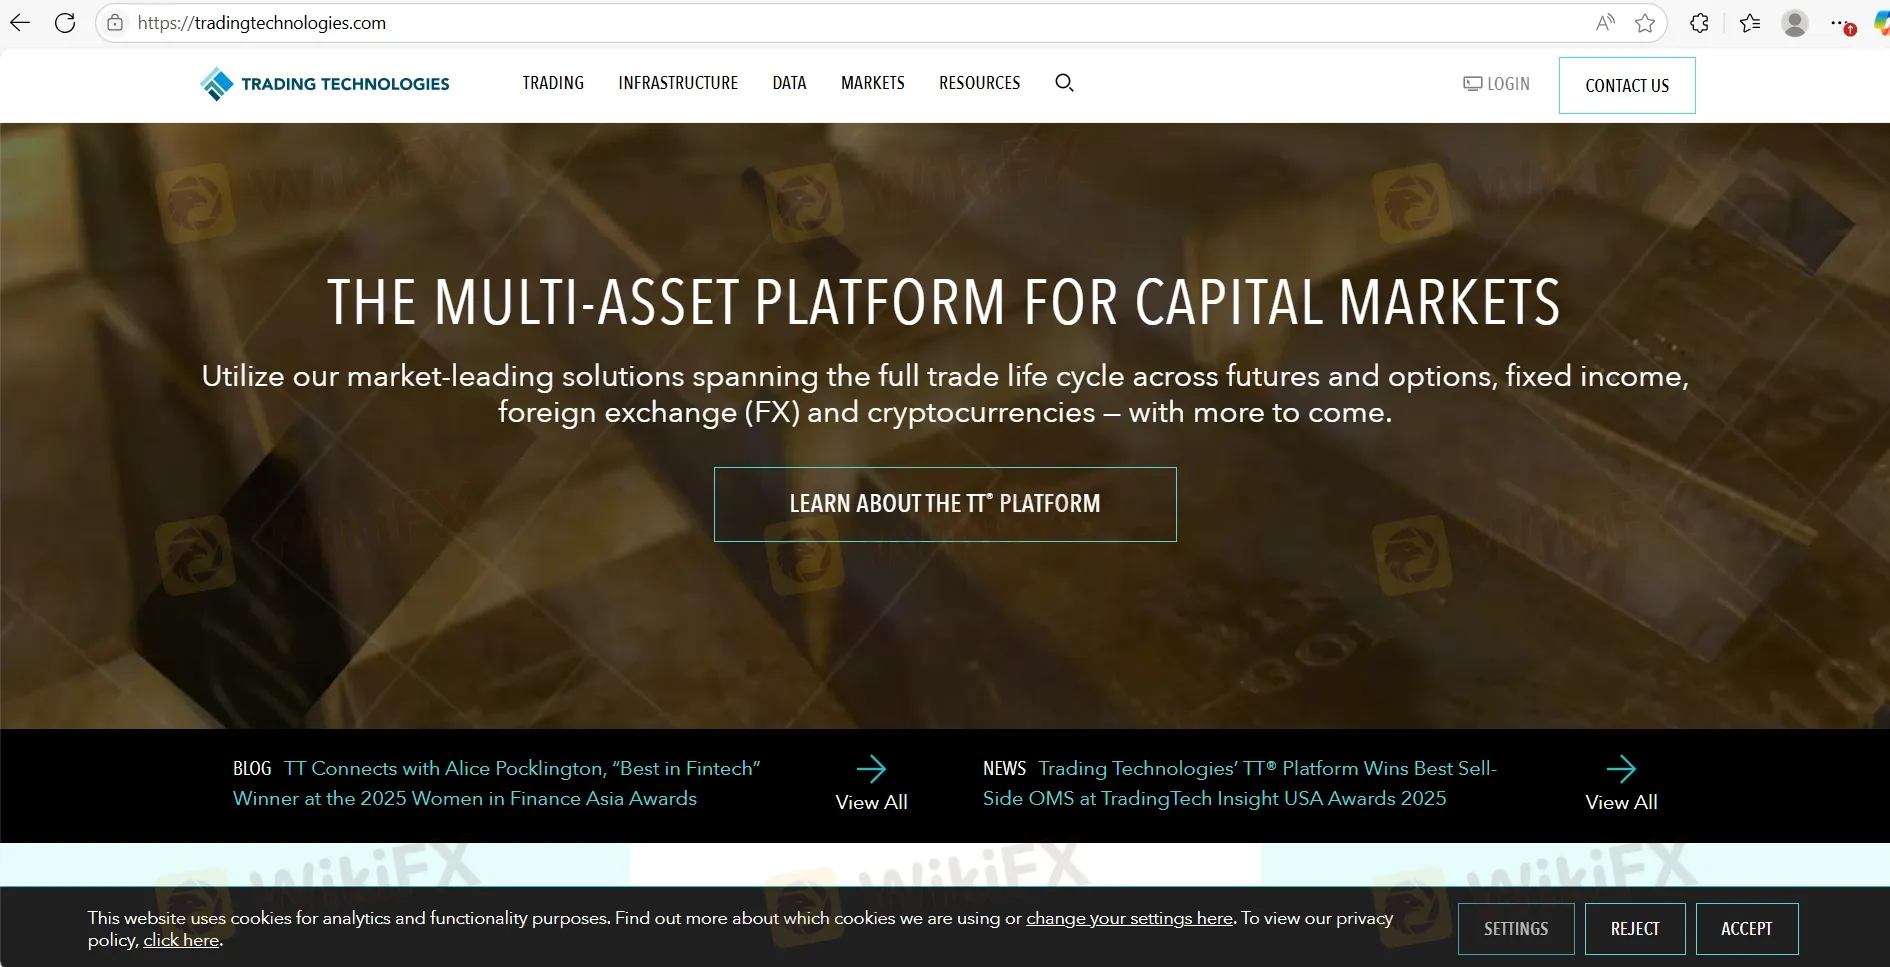Screen dimensions: 1890x967
Task: Click the NEWS label in the ticker
Action: click(x=1004, y=768)
